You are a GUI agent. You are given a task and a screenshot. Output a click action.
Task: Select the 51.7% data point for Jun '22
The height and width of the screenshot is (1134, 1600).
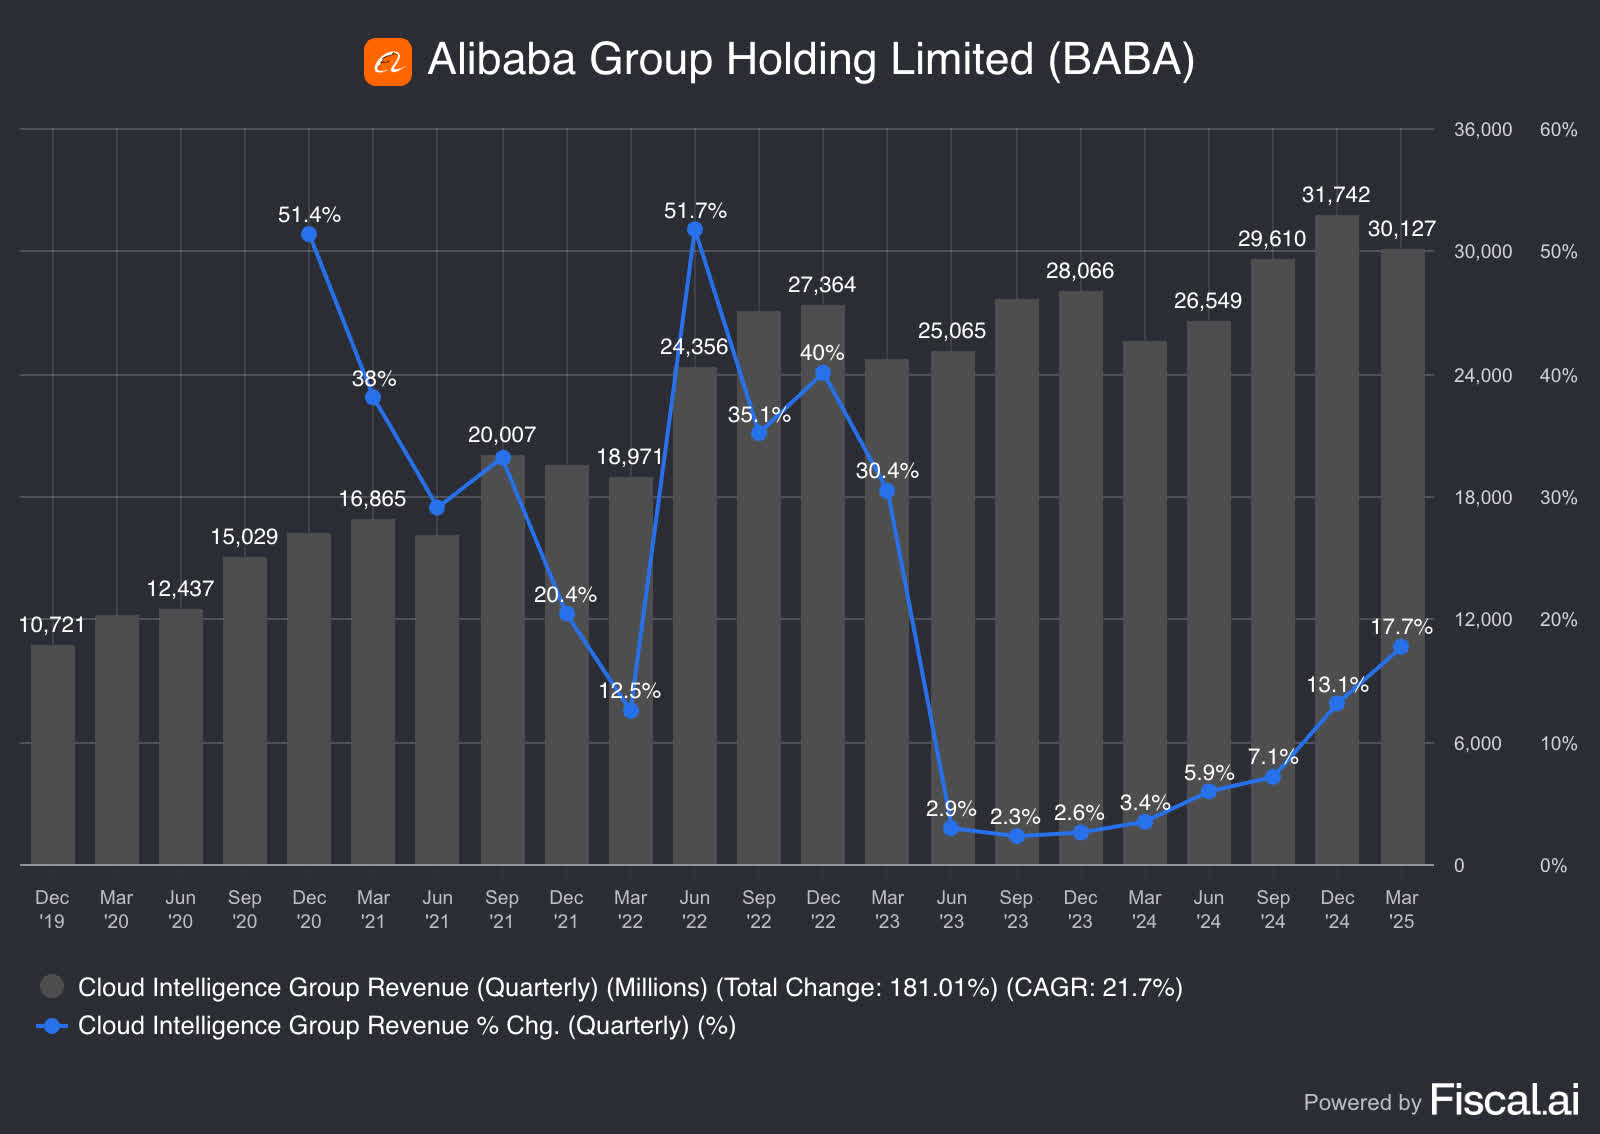pos(695,230)
